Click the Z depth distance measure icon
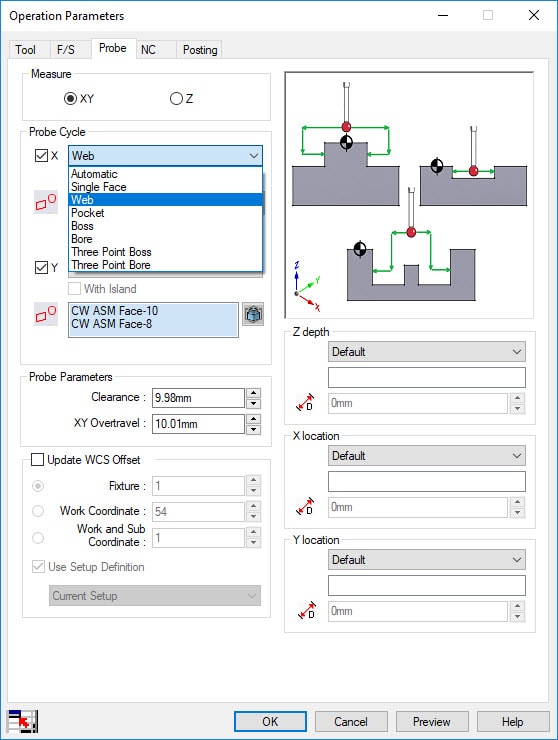Image resolution: width=558 pixels, height=740 pixels. [305, 403]
